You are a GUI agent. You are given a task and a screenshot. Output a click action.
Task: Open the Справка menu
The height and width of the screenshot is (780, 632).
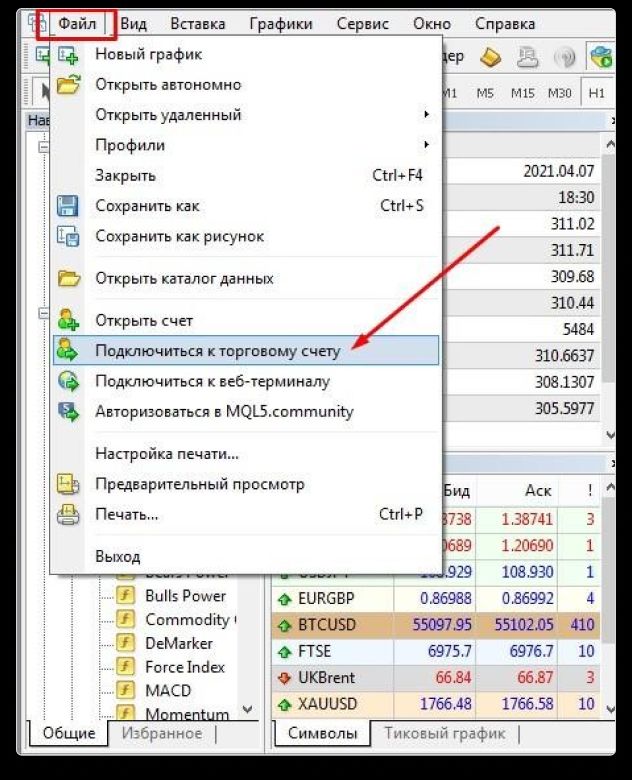point(505,24)
